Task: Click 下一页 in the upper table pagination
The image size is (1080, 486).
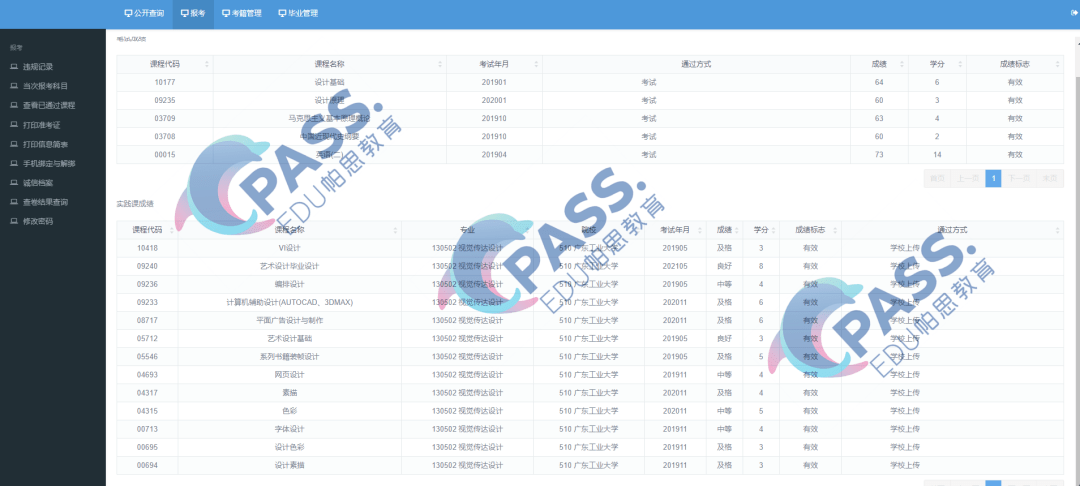Action: [1018, 179]
